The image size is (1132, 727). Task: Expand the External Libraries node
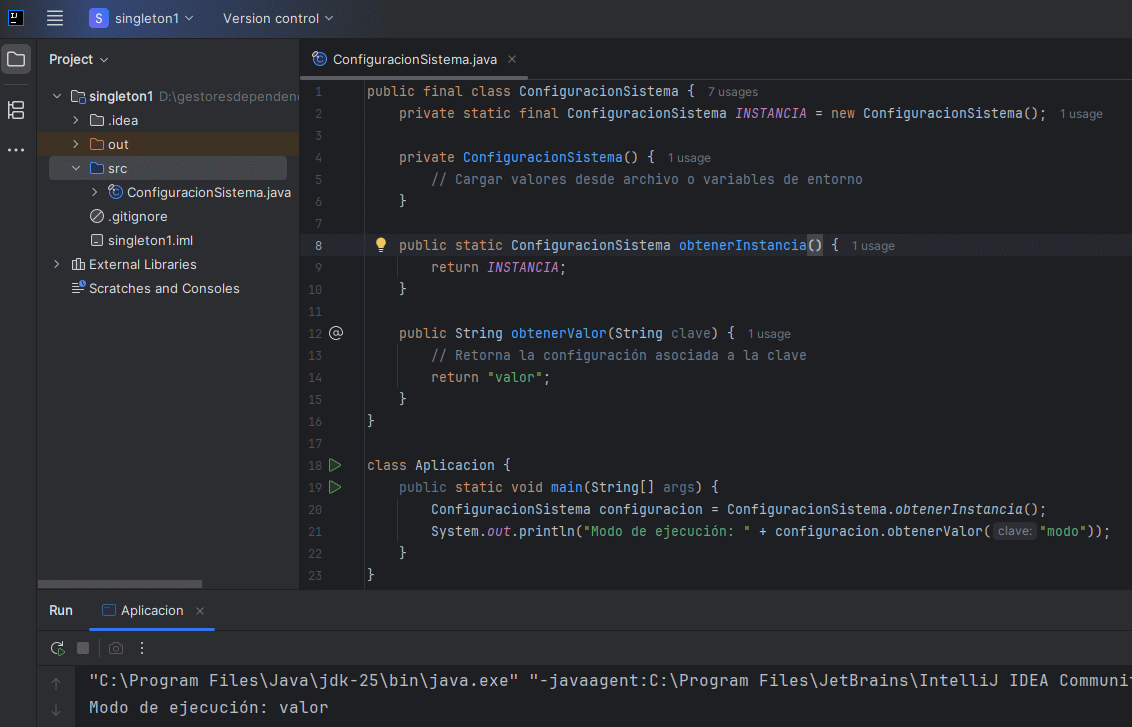[57, 264]
